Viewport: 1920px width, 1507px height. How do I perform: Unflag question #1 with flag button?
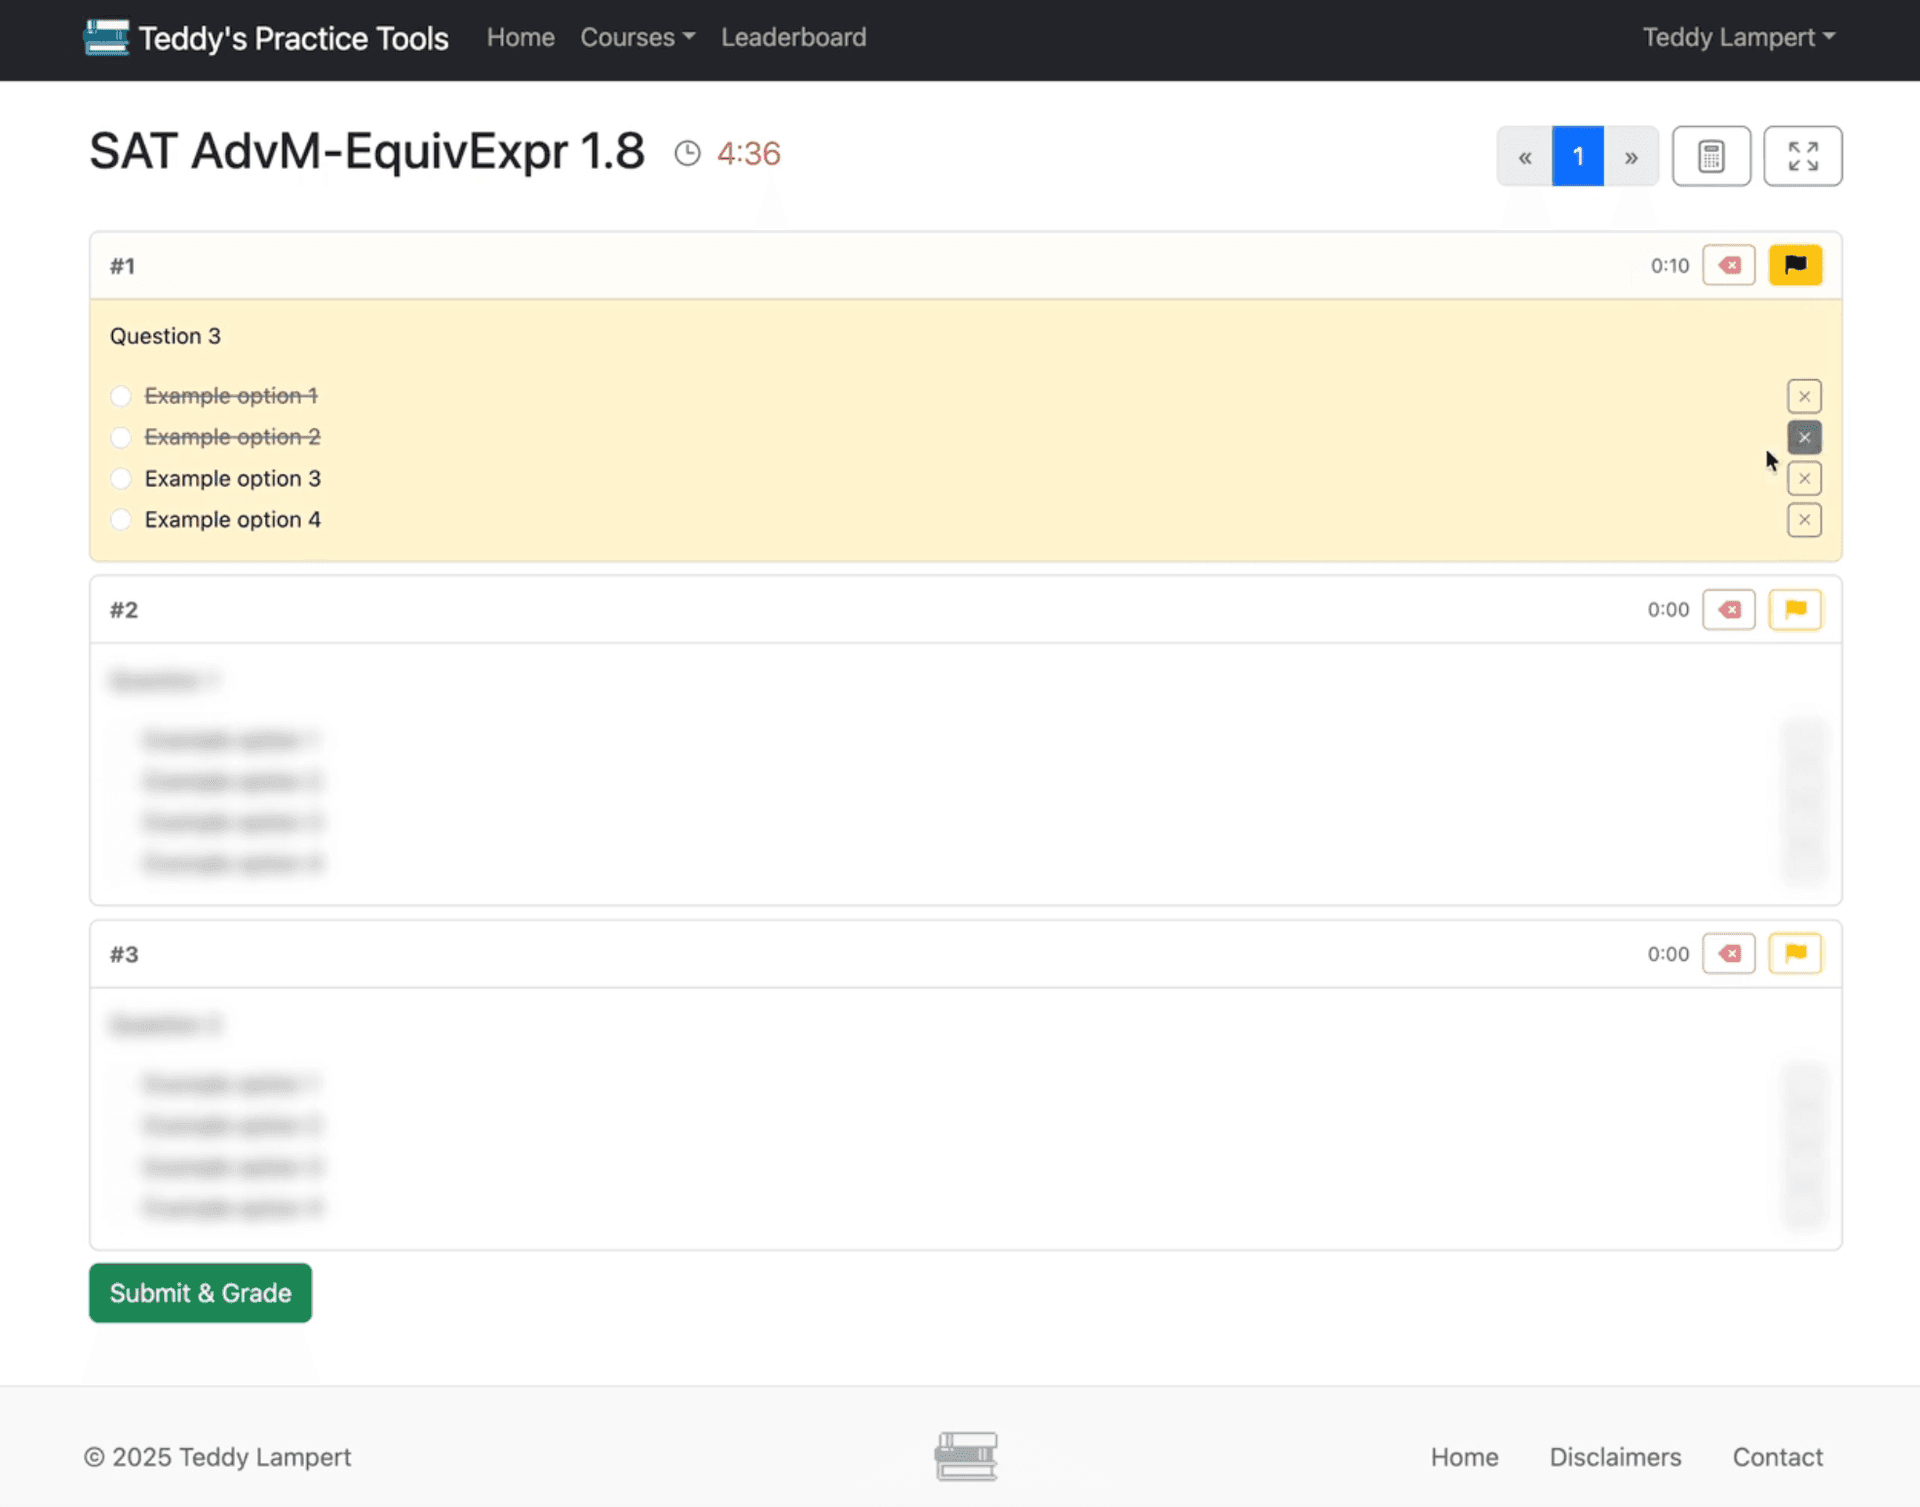pos(1795,265)
